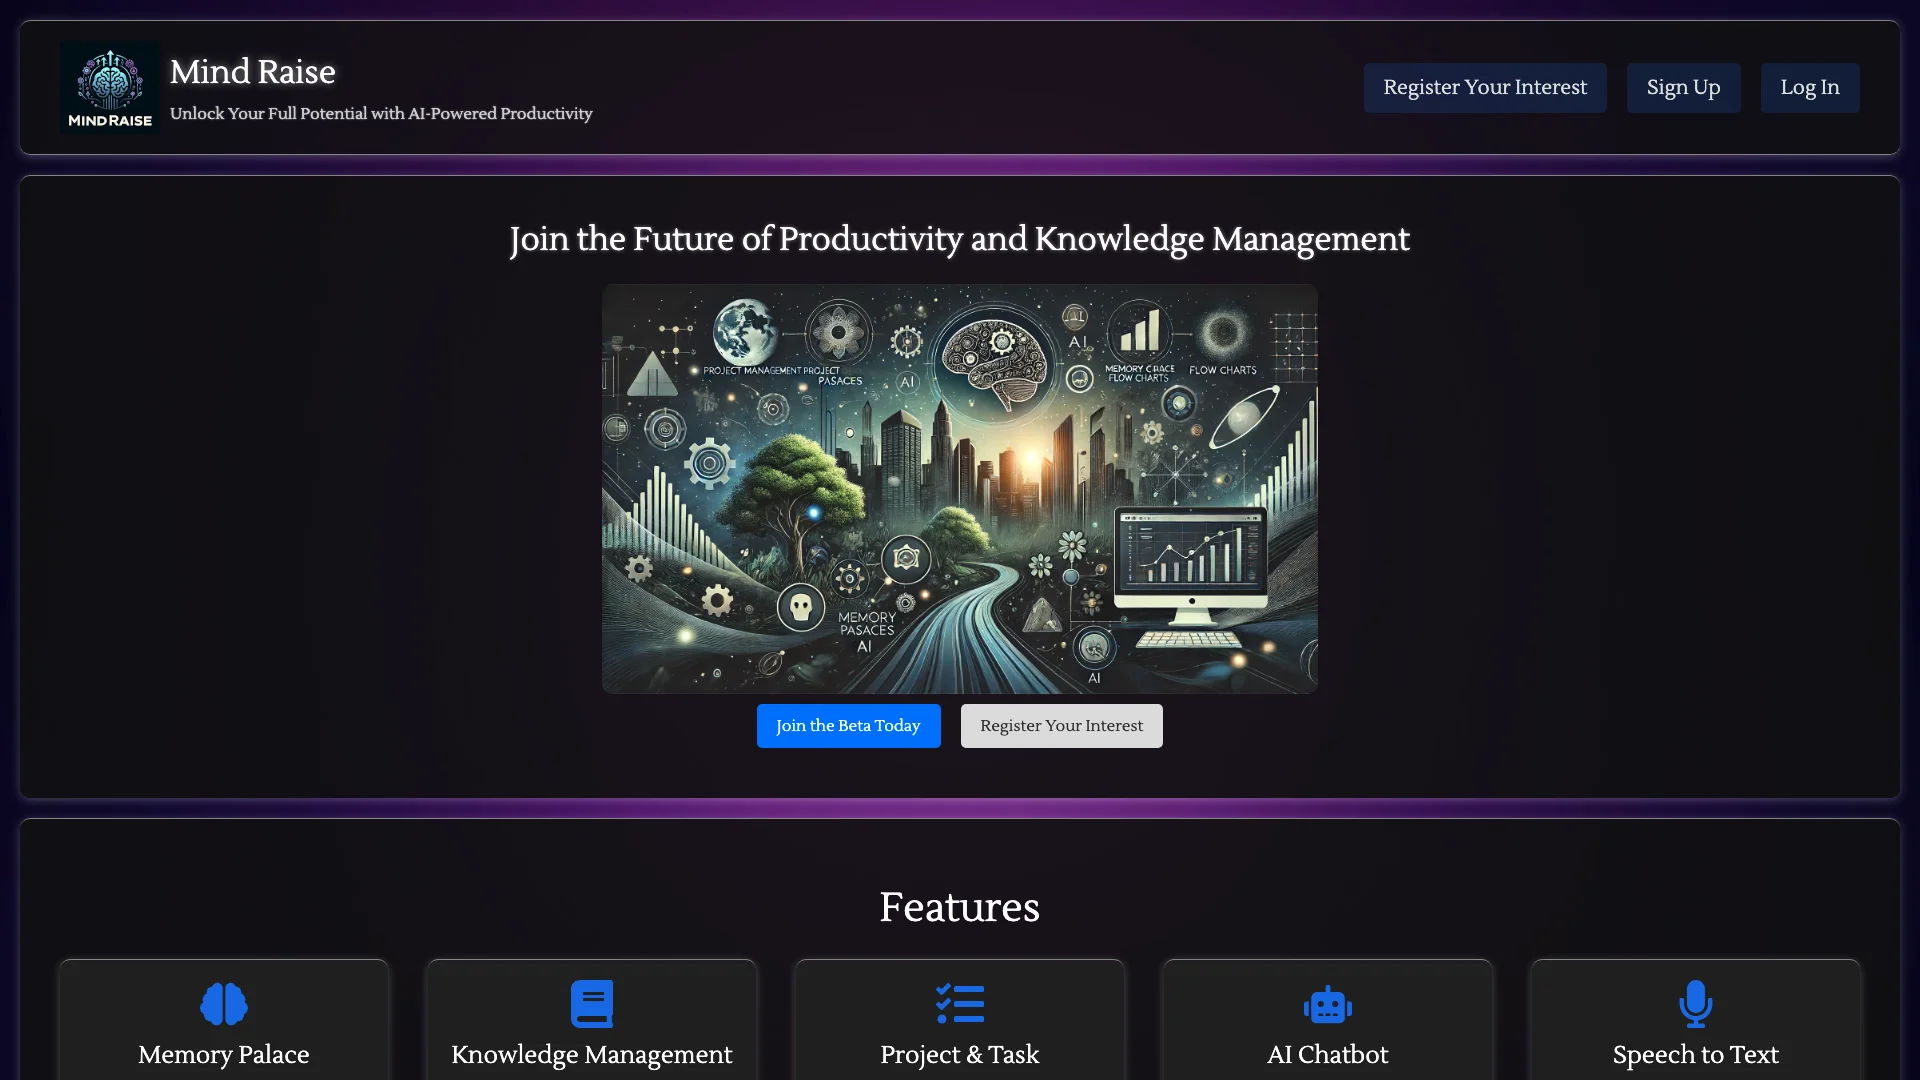1920x1080 pixels.
Task: Click the Memory Palace feature card
Action: point(223,1022)
